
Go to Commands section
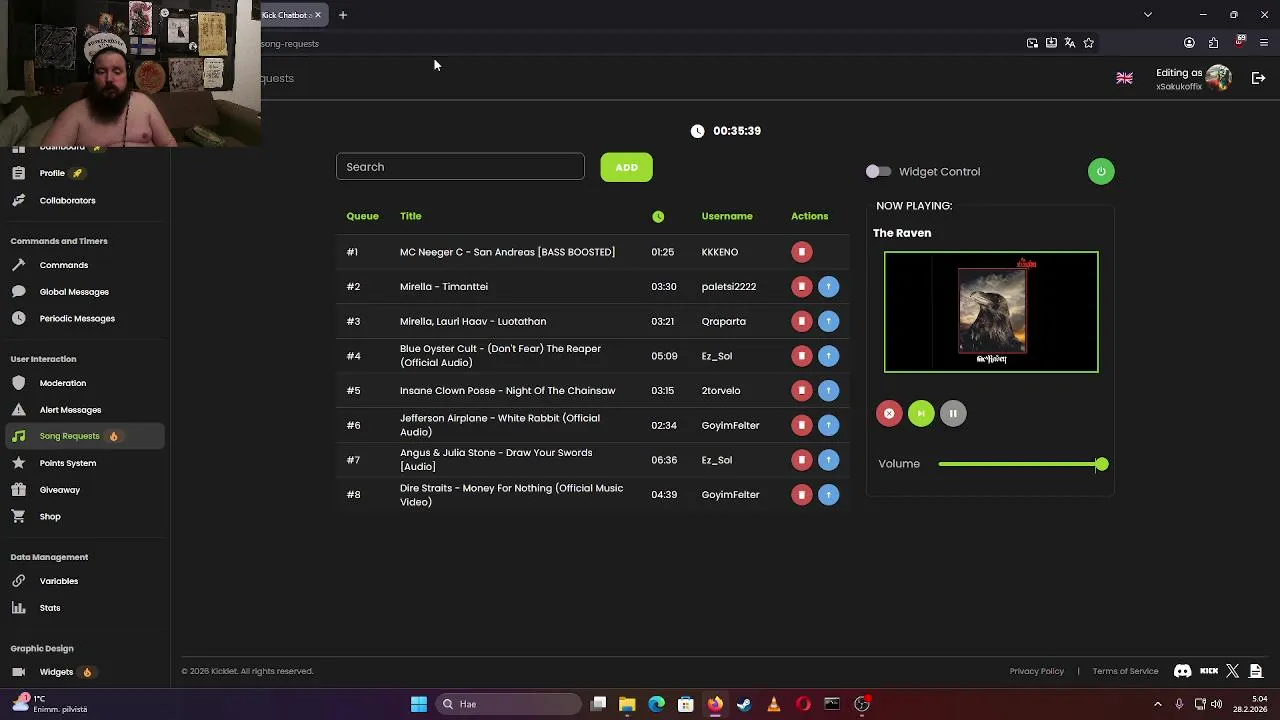[63, 265]
